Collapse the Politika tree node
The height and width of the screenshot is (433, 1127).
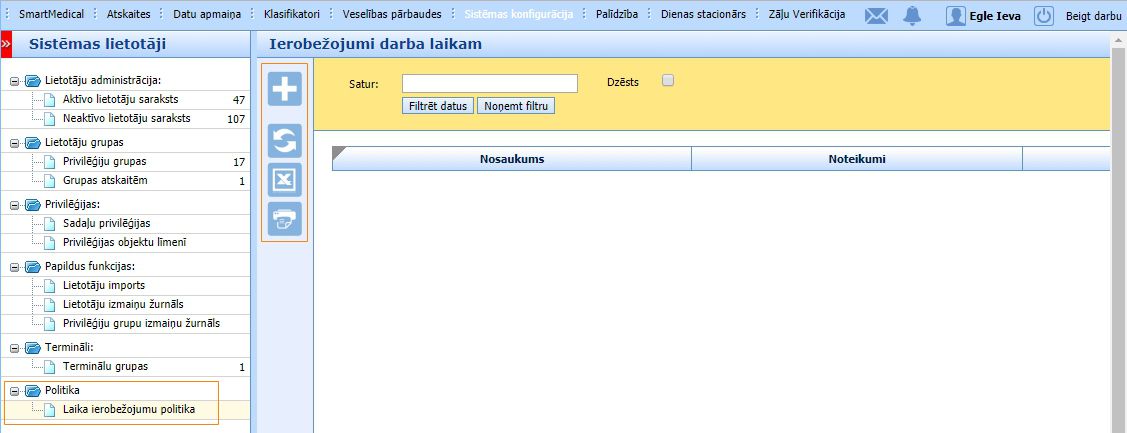click(x=15, y=390)
